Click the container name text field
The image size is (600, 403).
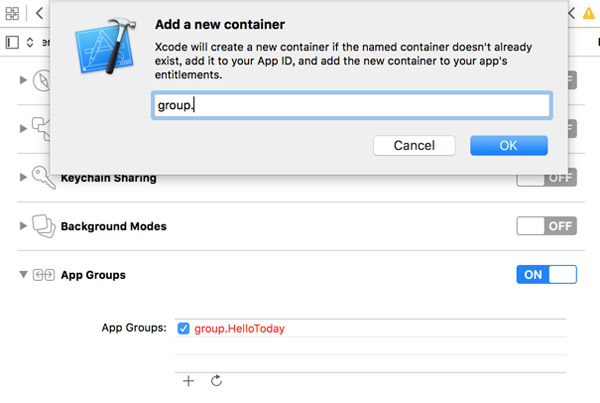point(351,105)
